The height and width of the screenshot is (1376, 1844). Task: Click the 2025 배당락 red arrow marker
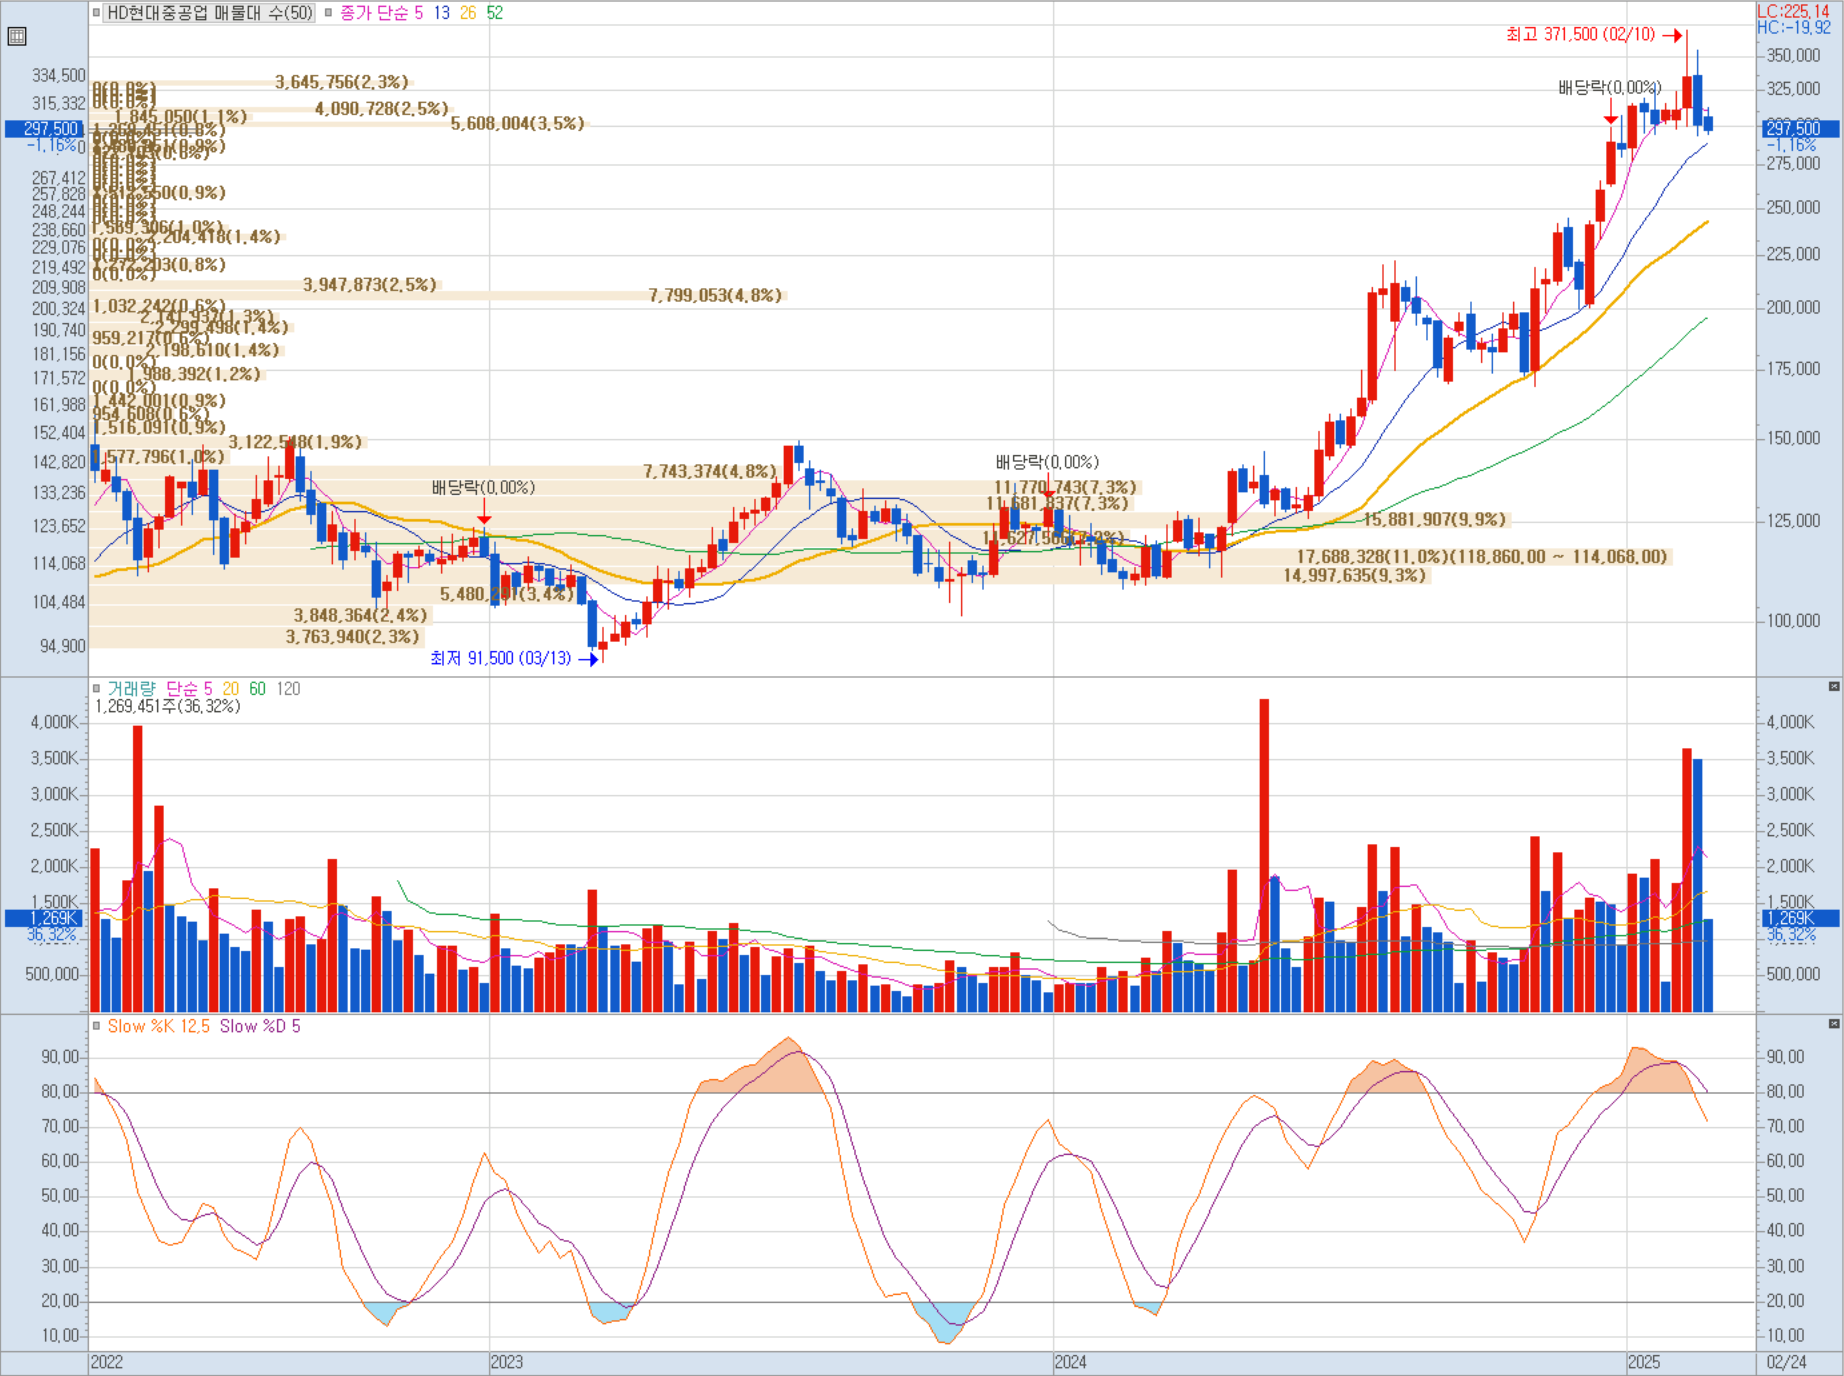(x=1610, y=111)
